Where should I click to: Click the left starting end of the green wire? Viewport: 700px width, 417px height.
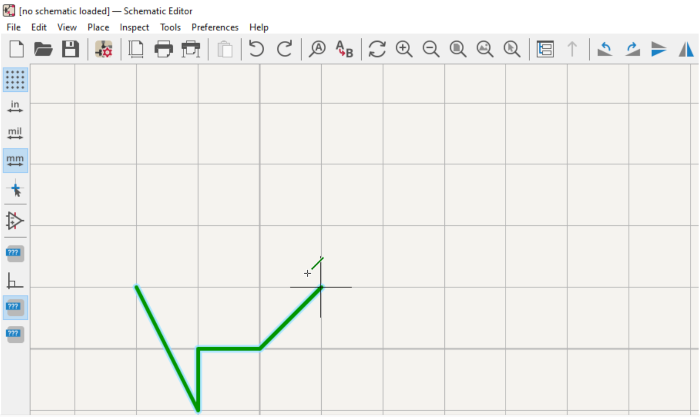click(137, 287)
